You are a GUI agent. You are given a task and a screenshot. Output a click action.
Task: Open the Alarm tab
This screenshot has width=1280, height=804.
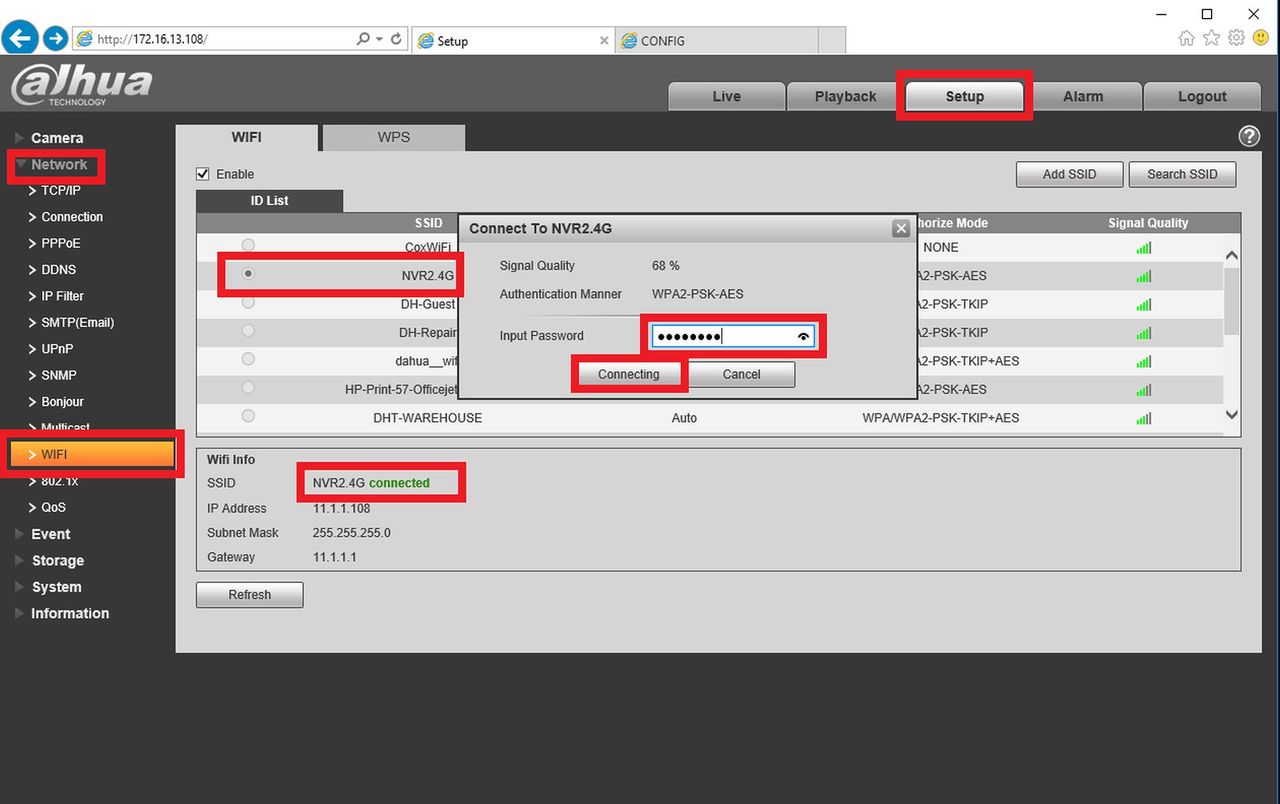pyautogui.click(x=1083, y=96)
